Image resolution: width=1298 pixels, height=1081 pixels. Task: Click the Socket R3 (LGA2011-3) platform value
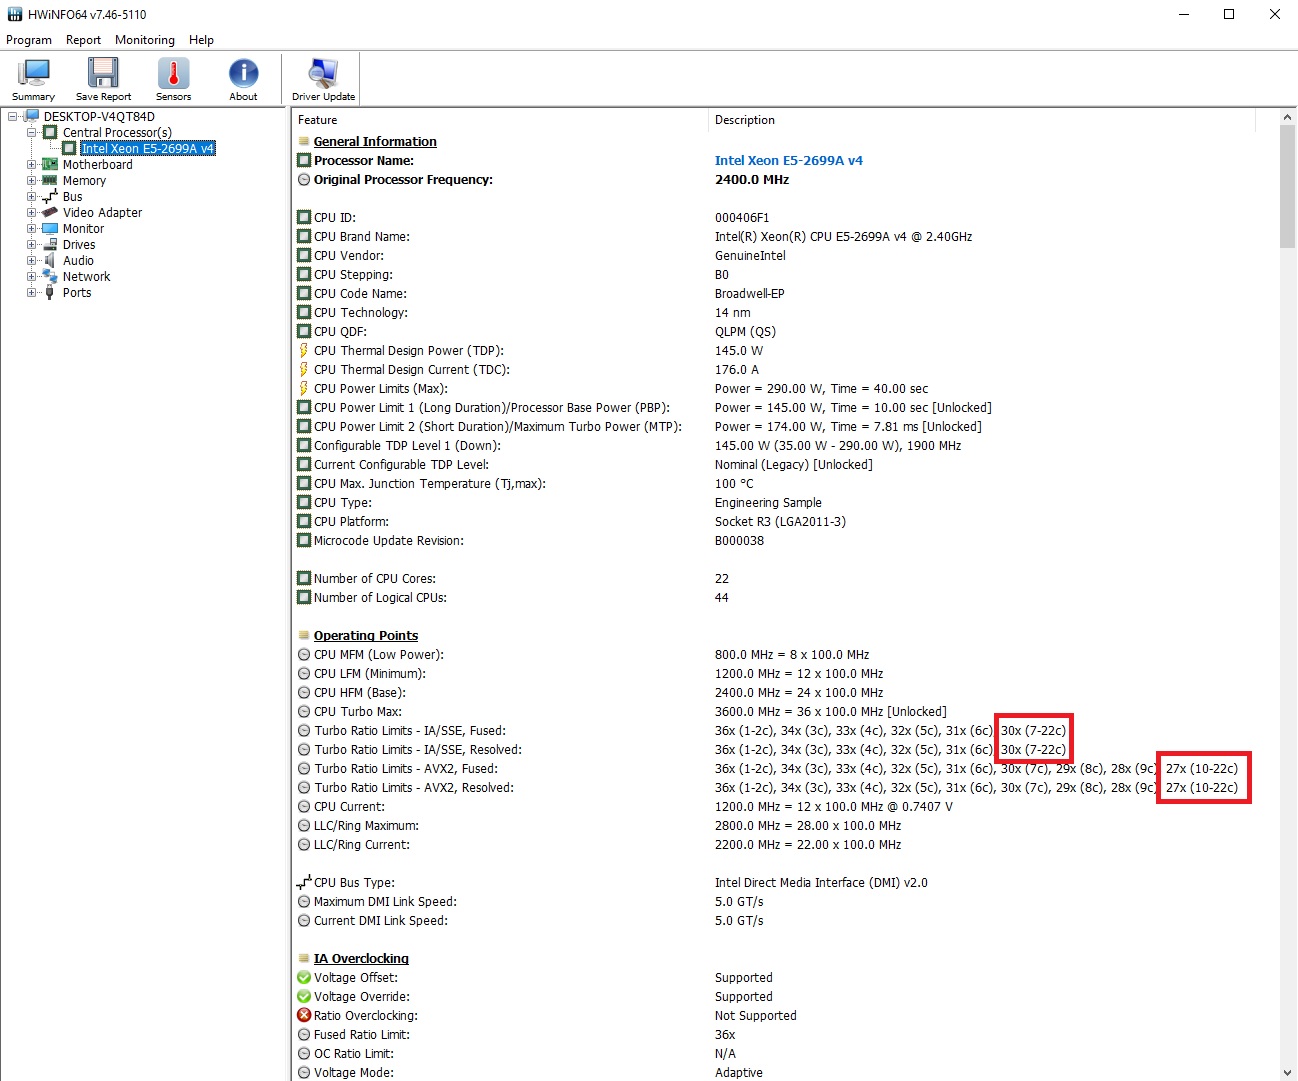click(780, 522)
